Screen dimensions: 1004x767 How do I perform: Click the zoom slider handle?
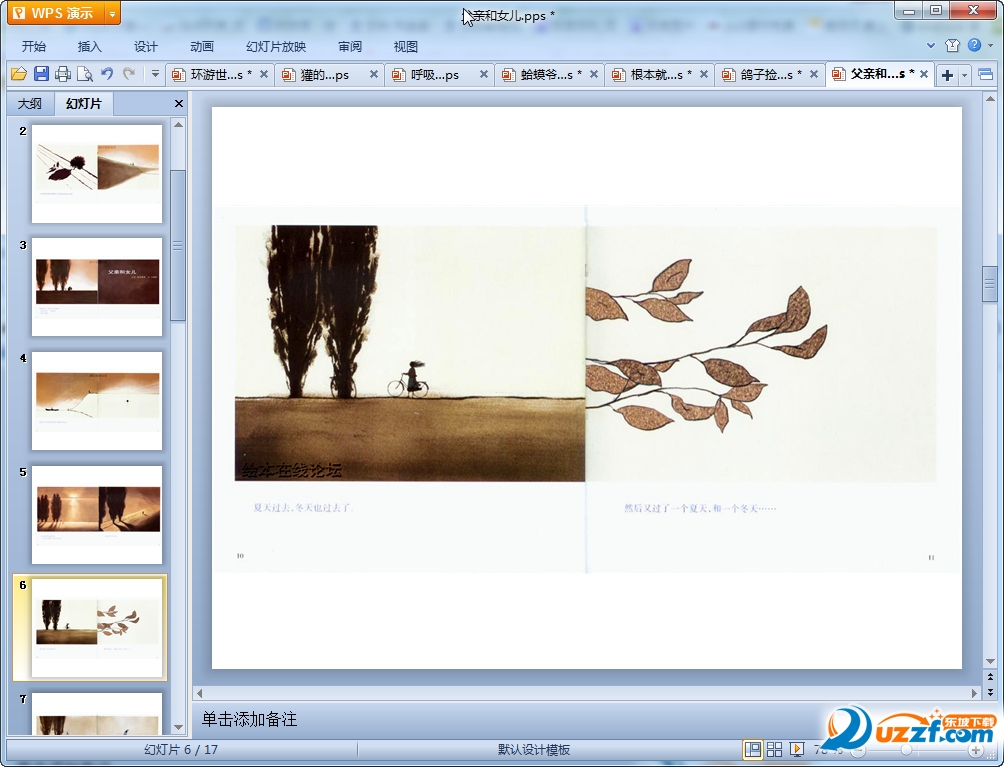tap(907, 749)
